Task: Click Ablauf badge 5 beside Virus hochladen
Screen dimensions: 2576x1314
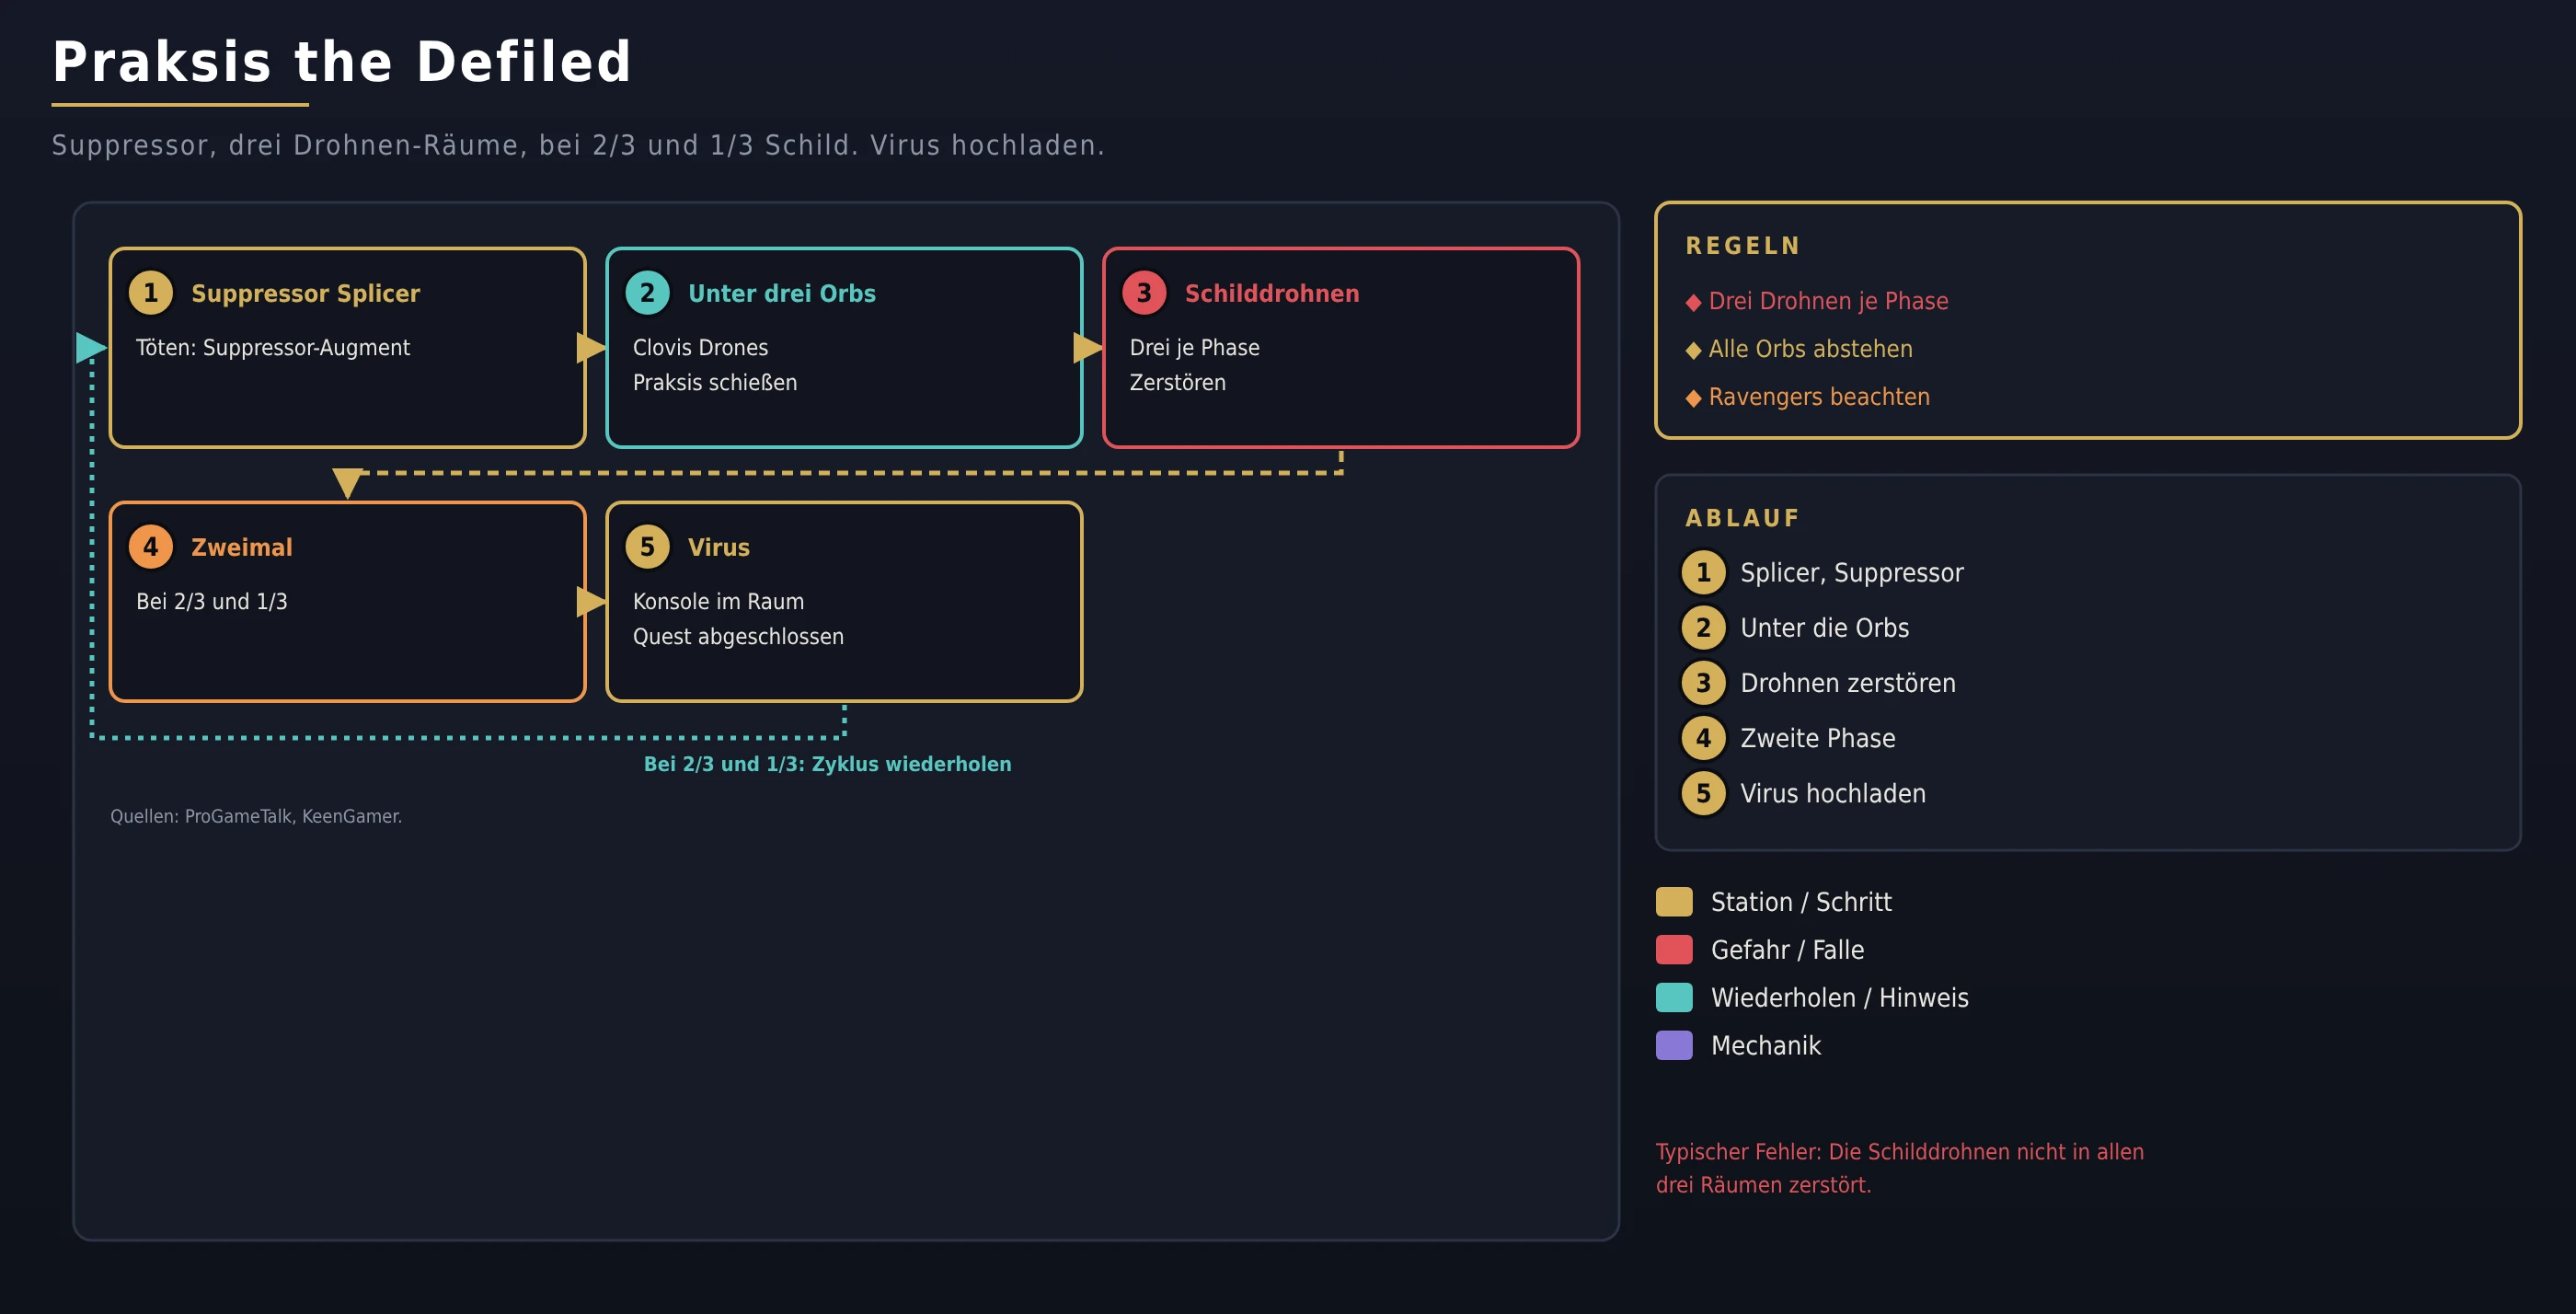Action: (x=1703, y=793)
